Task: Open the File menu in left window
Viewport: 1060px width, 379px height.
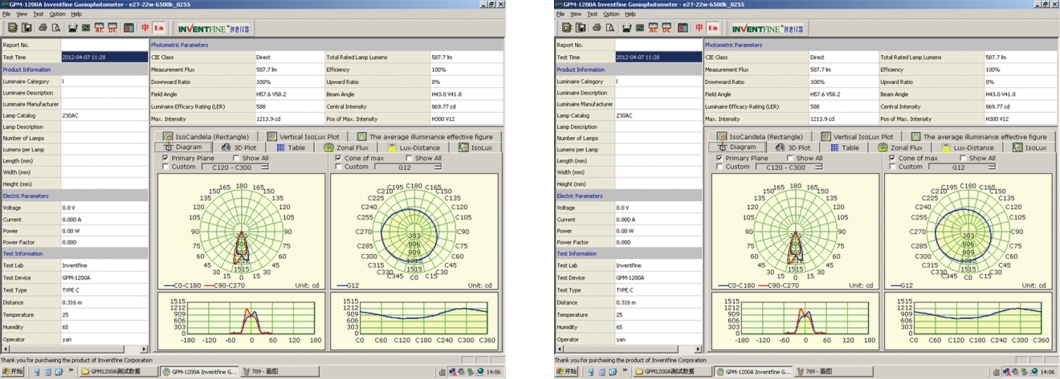Action: click(6, 14)
